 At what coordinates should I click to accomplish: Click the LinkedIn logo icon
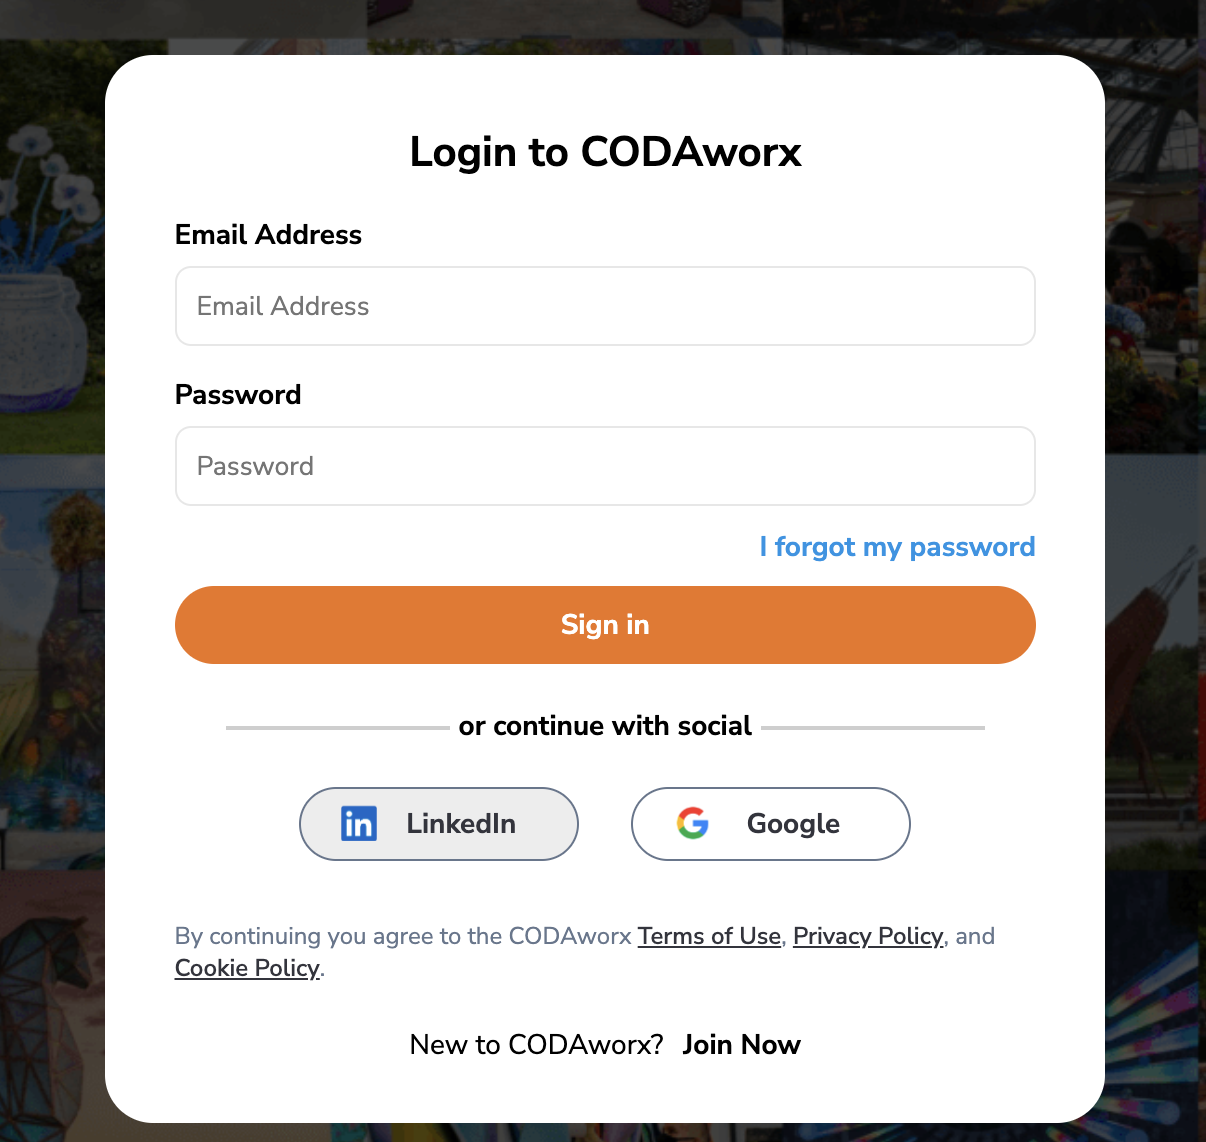(x=359, y=824)
